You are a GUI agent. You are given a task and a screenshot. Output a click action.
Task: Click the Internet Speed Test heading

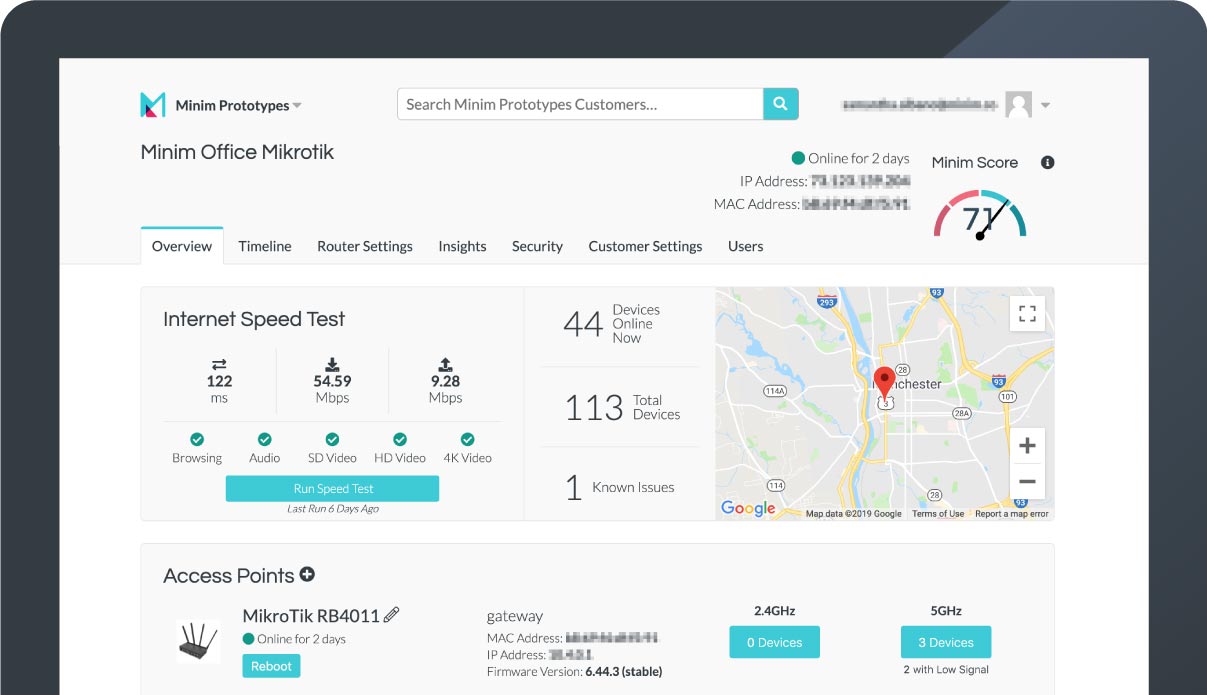(254, 319)
